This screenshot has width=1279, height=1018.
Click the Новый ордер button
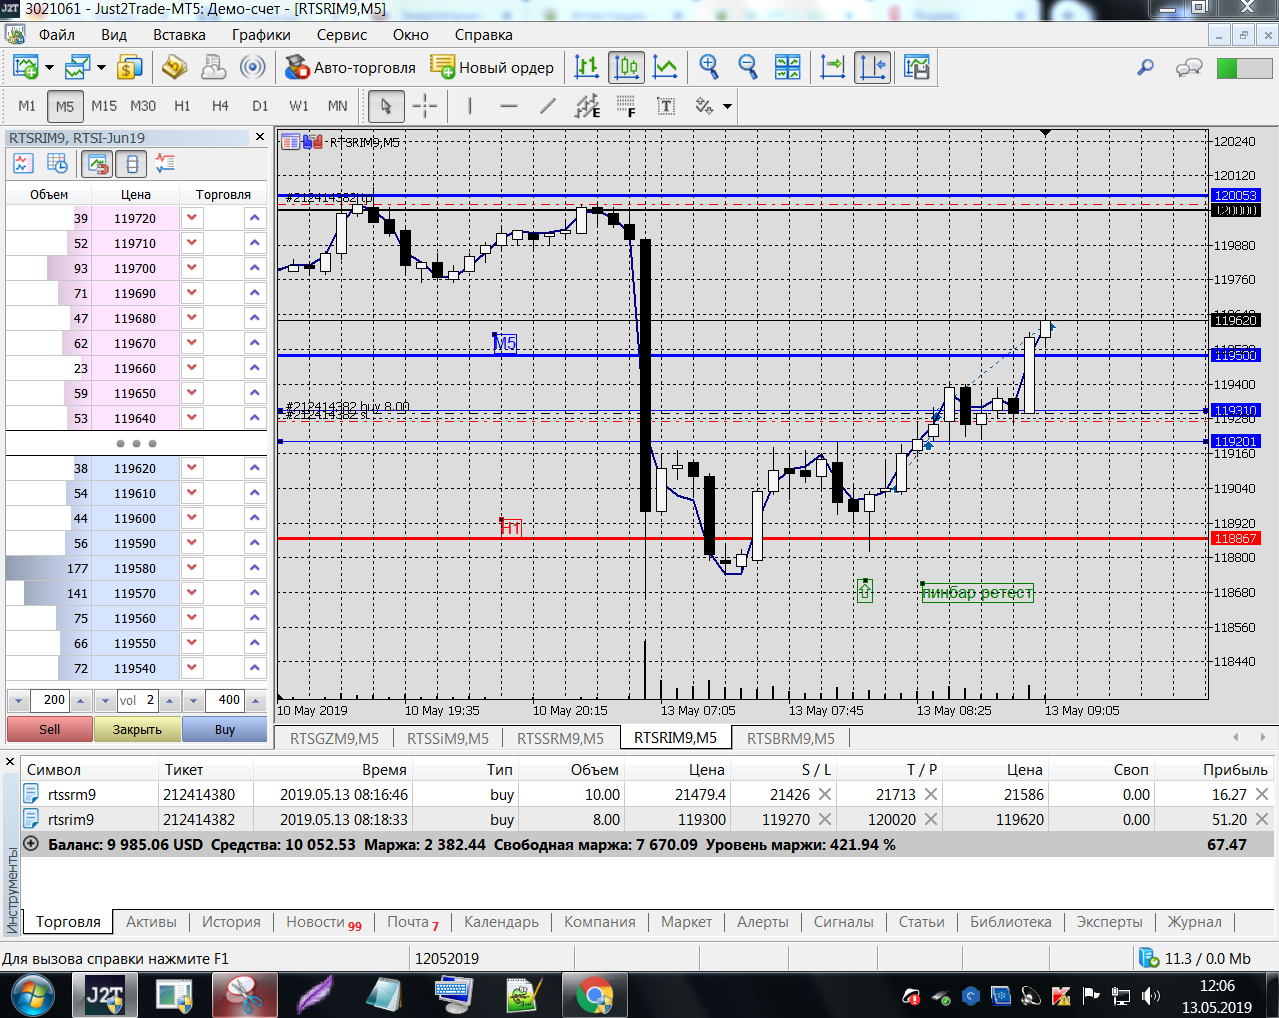point(492,67)
